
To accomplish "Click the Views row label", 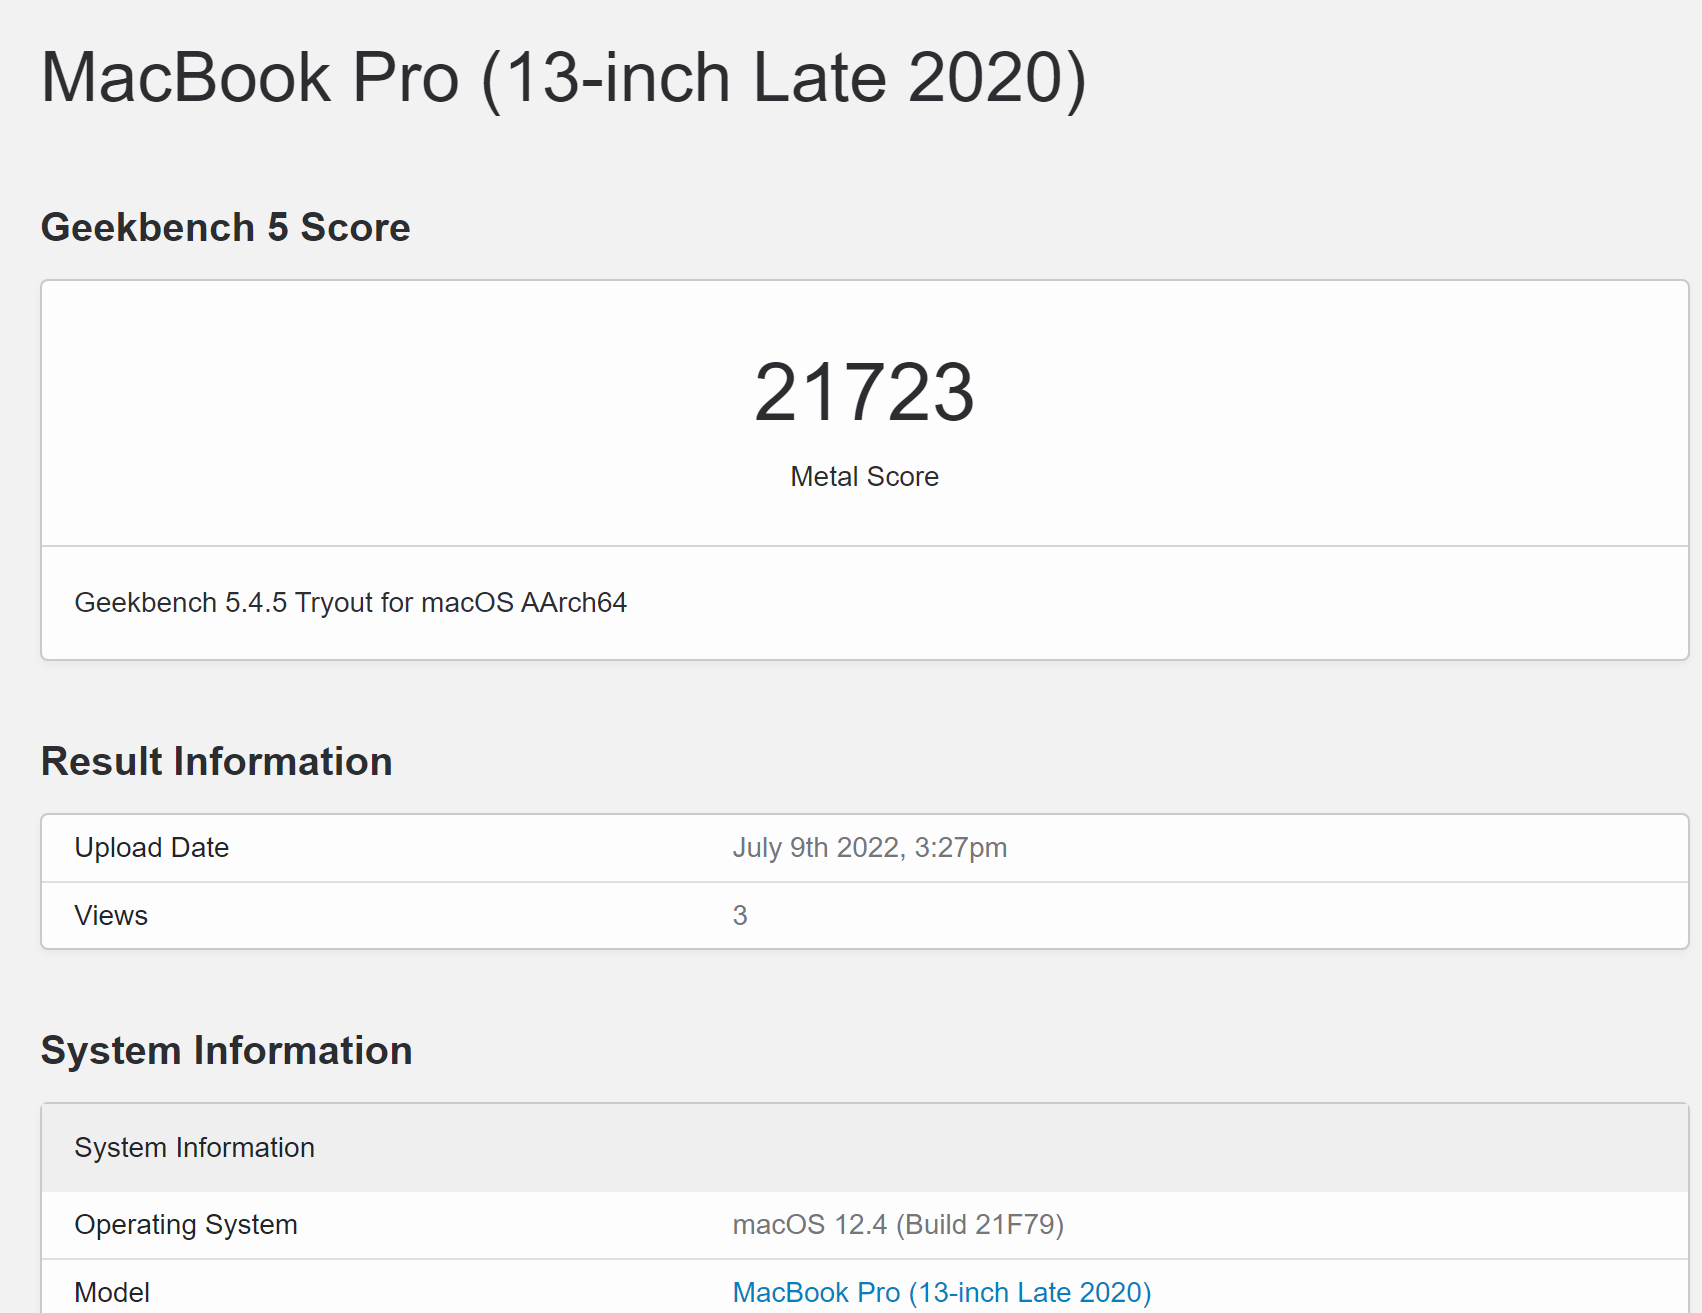I will tap(111, 915).
